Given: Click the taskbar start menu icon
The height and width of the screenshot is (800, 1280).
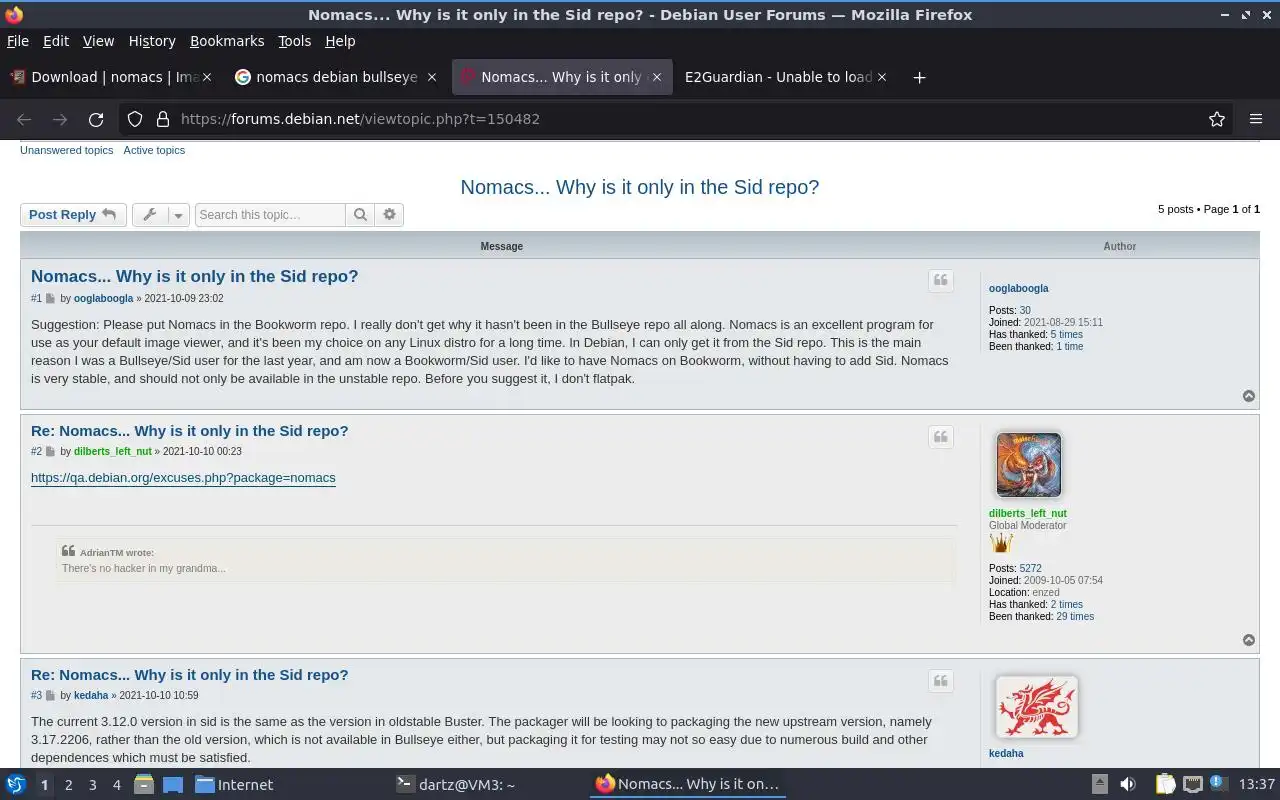Looking at the screenshot, I should pyautogui.click(x=16, y=785).
